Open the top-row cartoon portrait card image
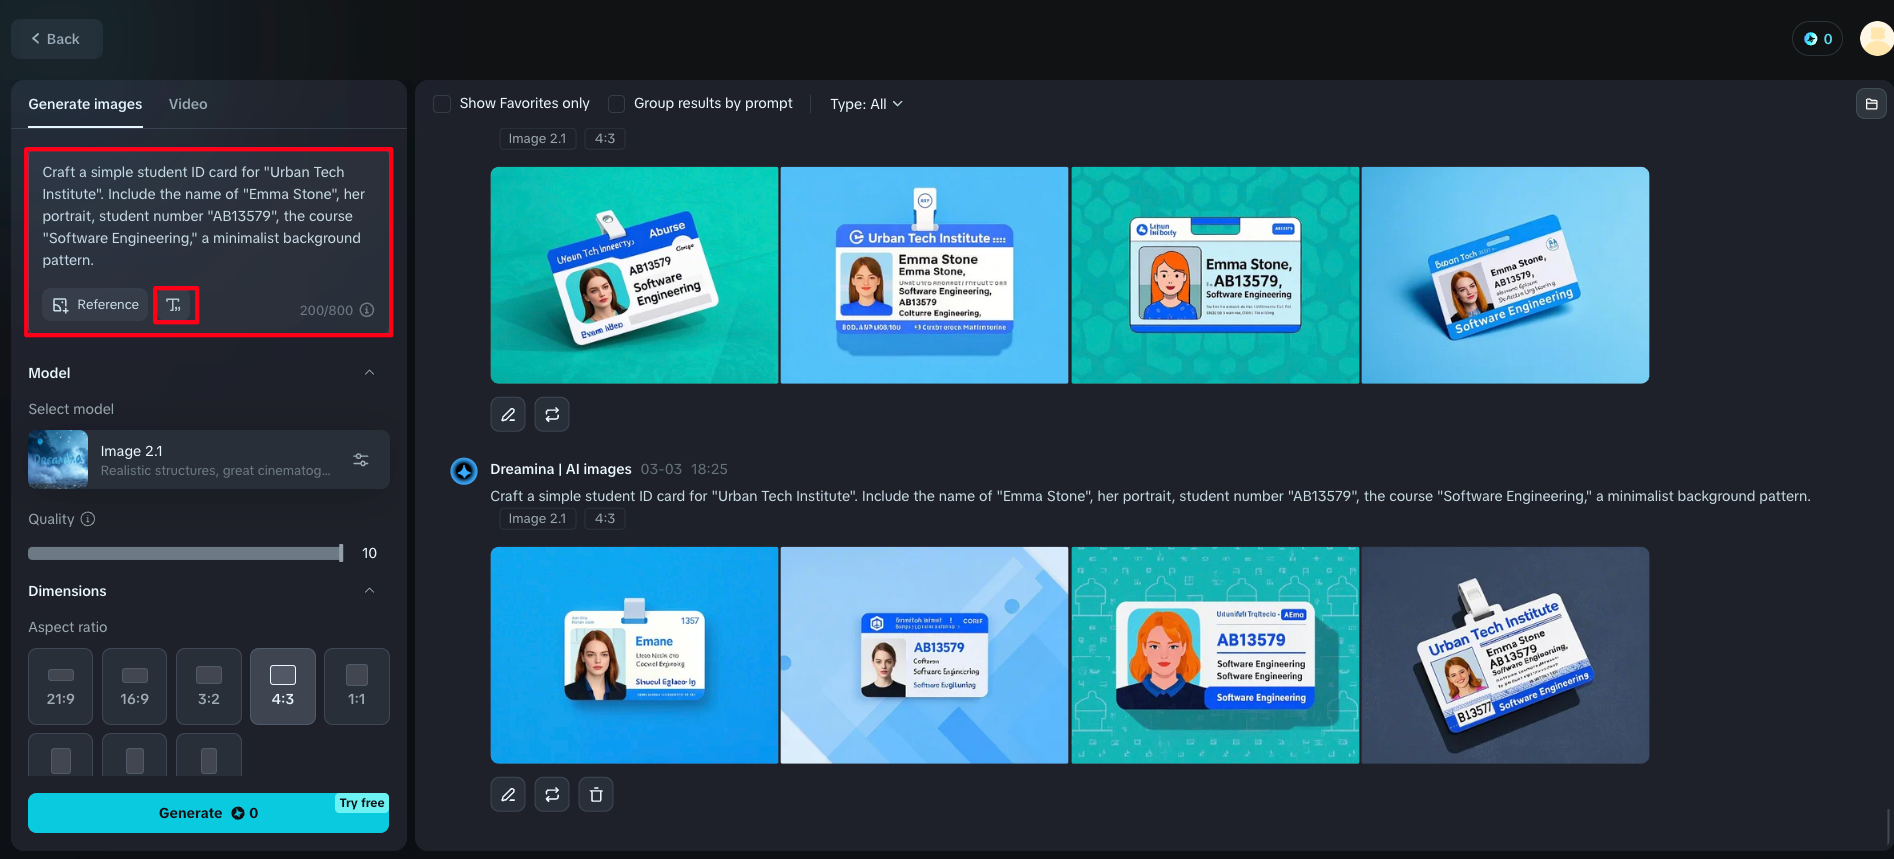Image resolution: width=1894 pixels, height=859 pixels. (x=1215, y=275)
